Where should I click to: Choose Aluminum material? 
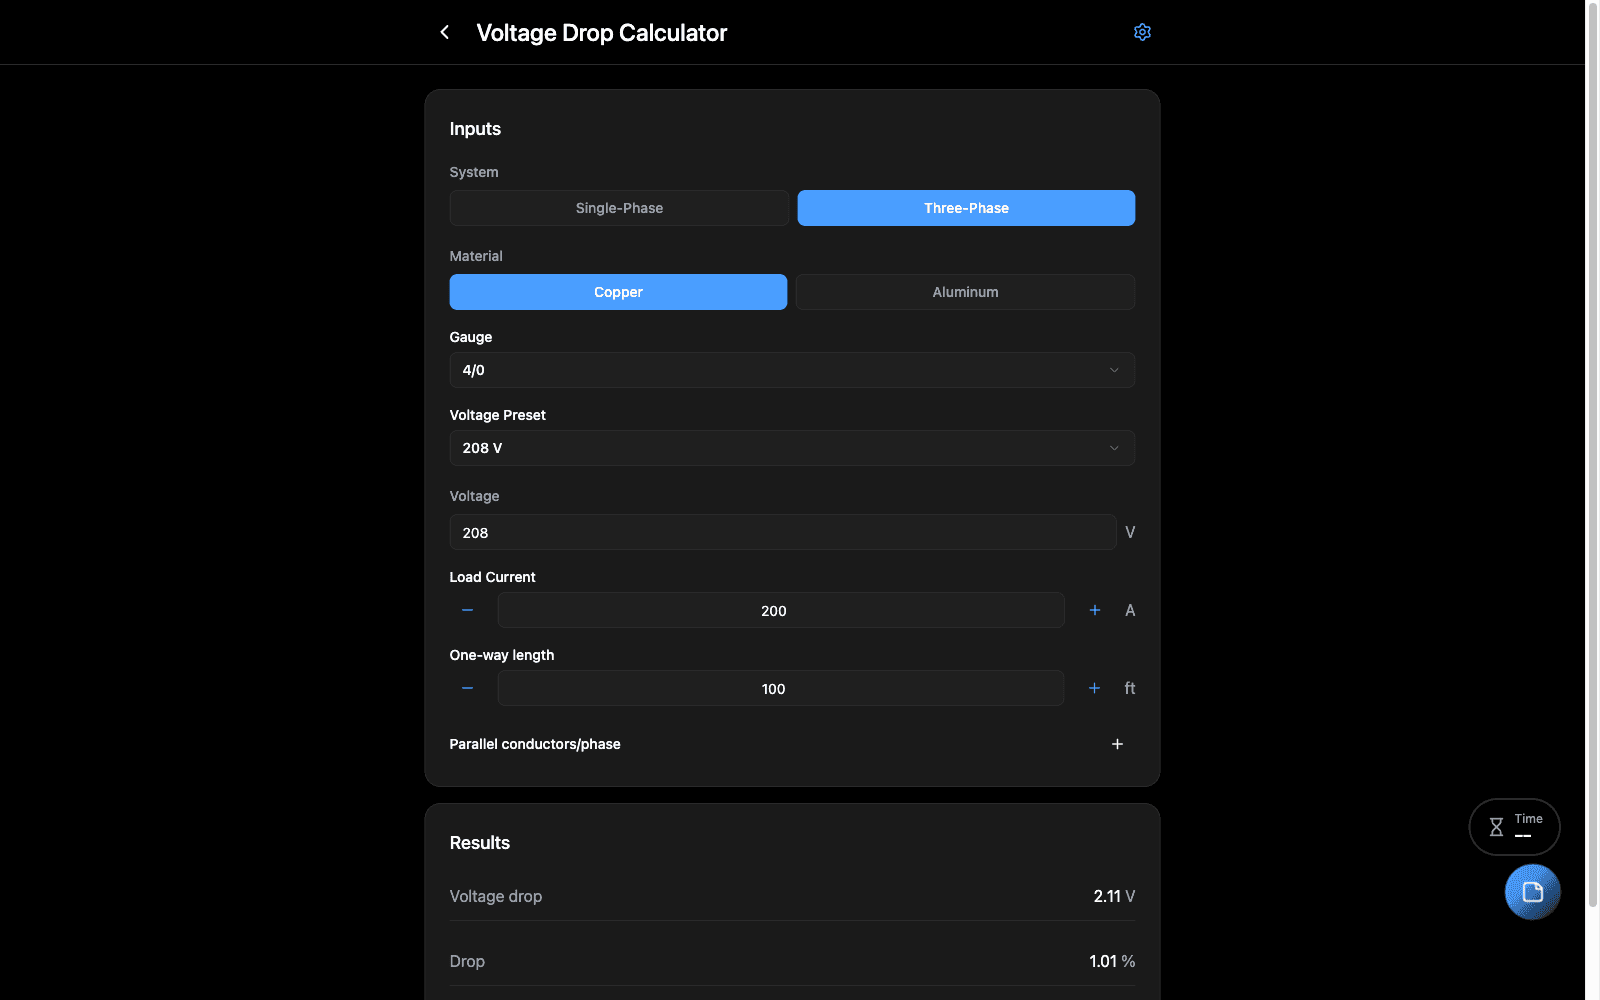965,292
